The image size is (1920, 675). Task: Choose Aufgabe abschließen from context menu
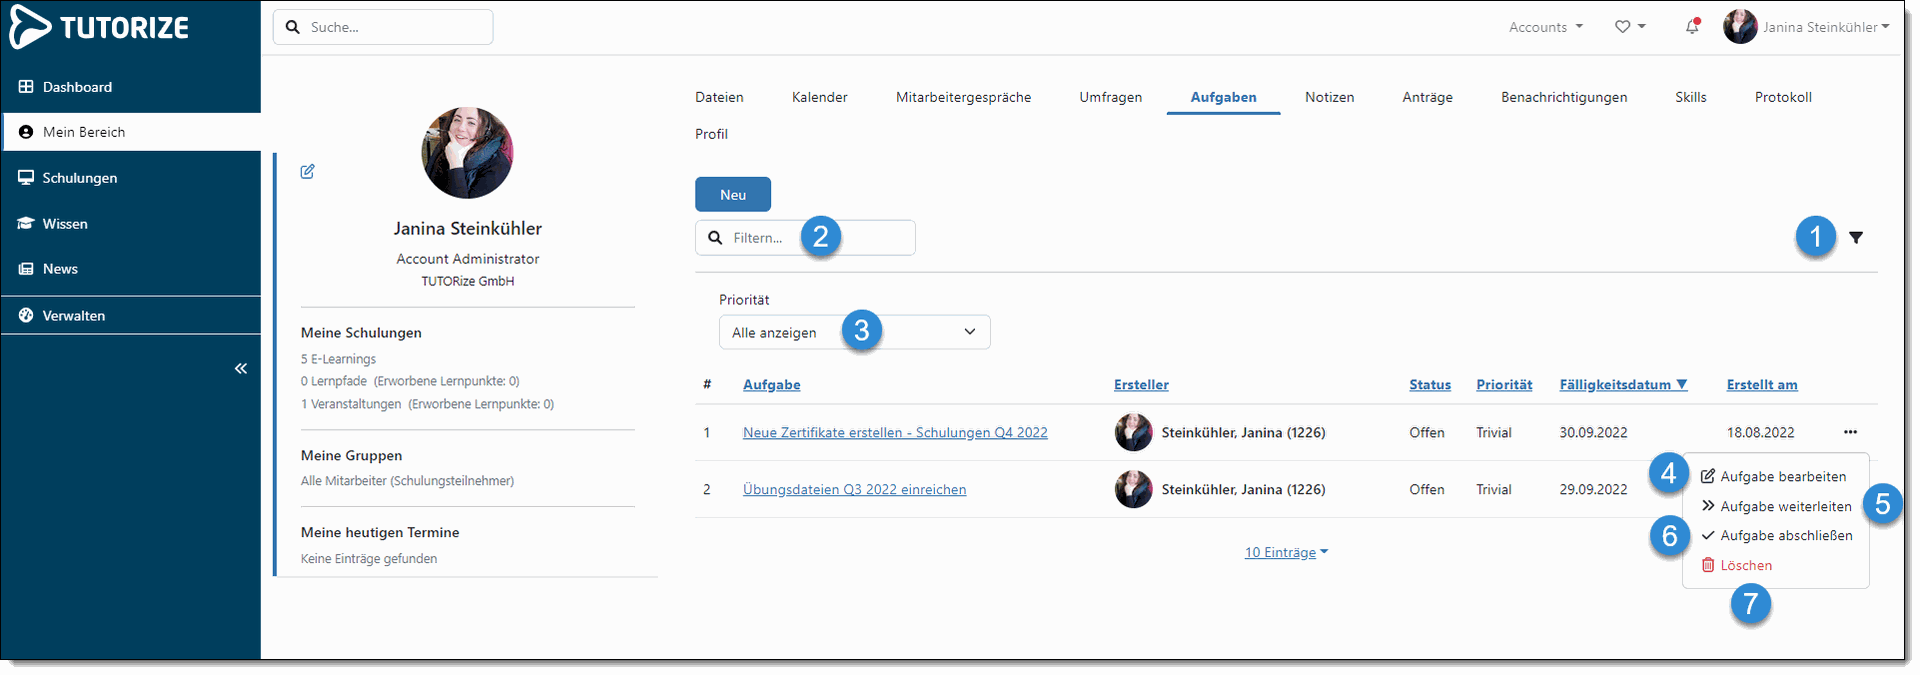pyautogui.click(x=1777, y=536)
